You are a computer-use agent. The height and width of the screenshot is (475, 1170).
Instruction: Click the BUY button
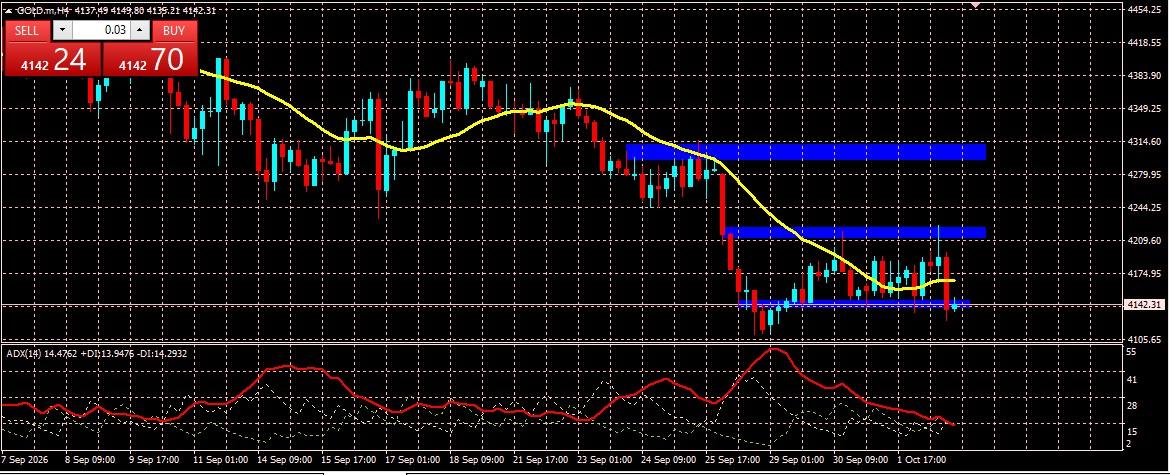pos(174,31)
